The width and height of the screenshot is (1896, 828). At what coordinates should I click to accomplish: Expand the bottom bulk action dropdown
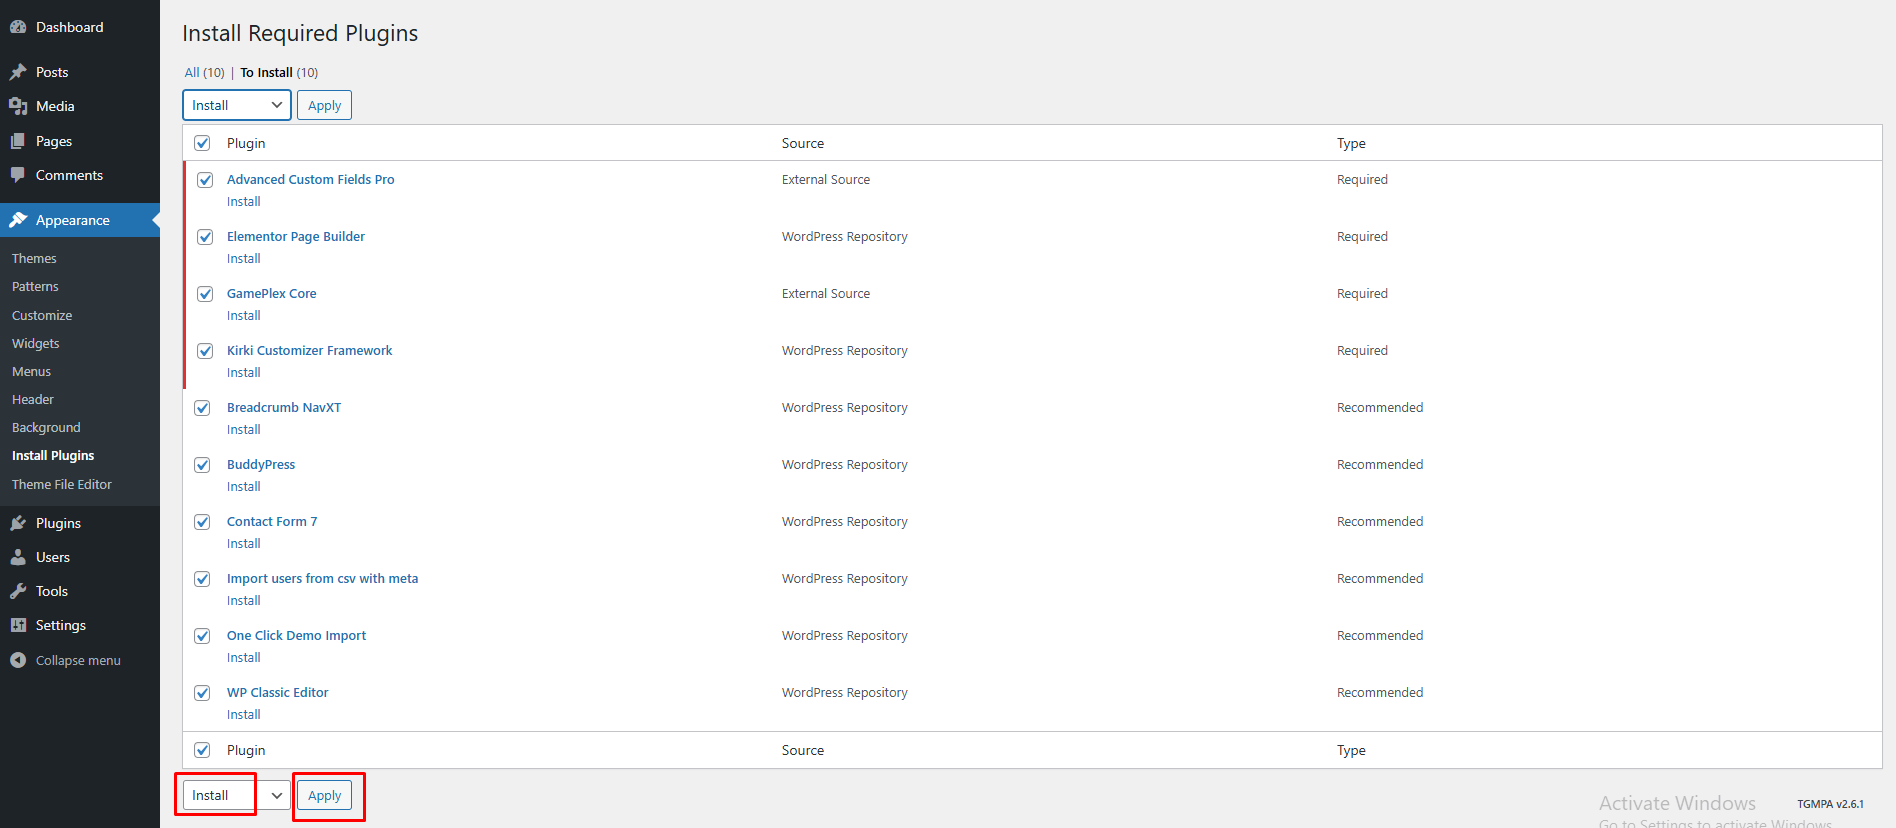(236, 795)
